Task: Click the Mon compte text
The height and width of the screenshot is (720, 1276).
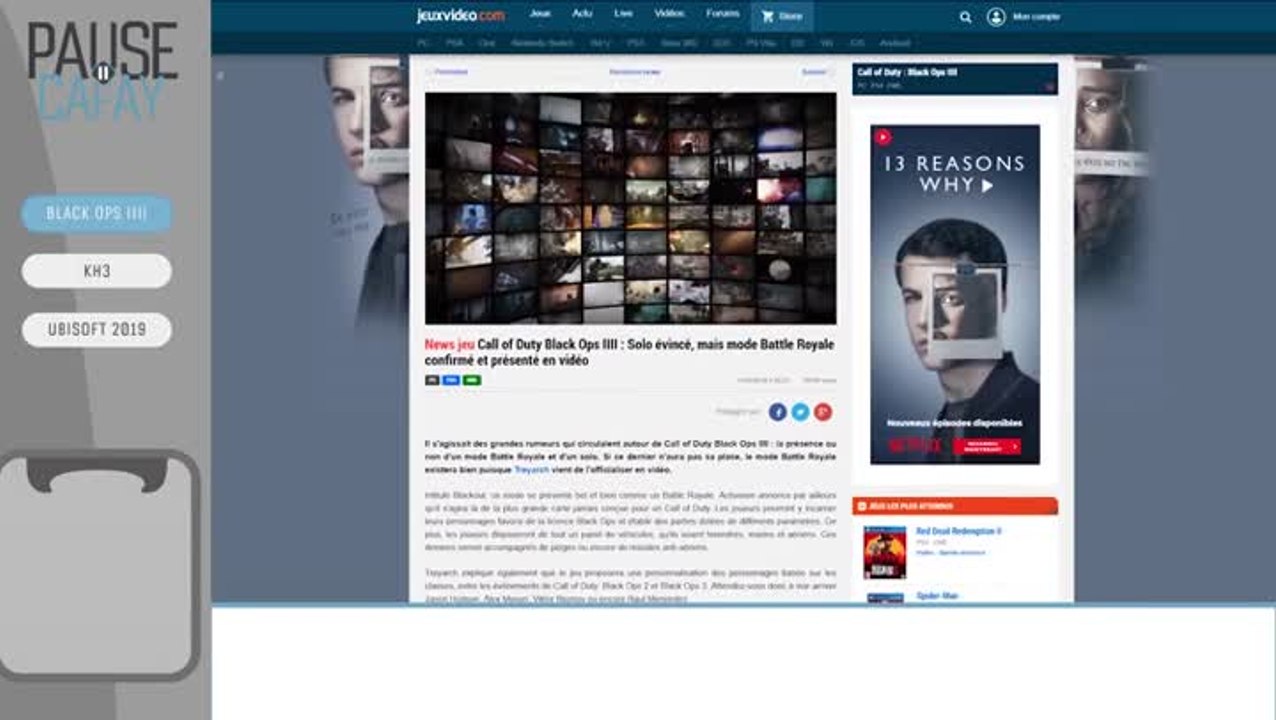Action: click(x=1037, y=17)
